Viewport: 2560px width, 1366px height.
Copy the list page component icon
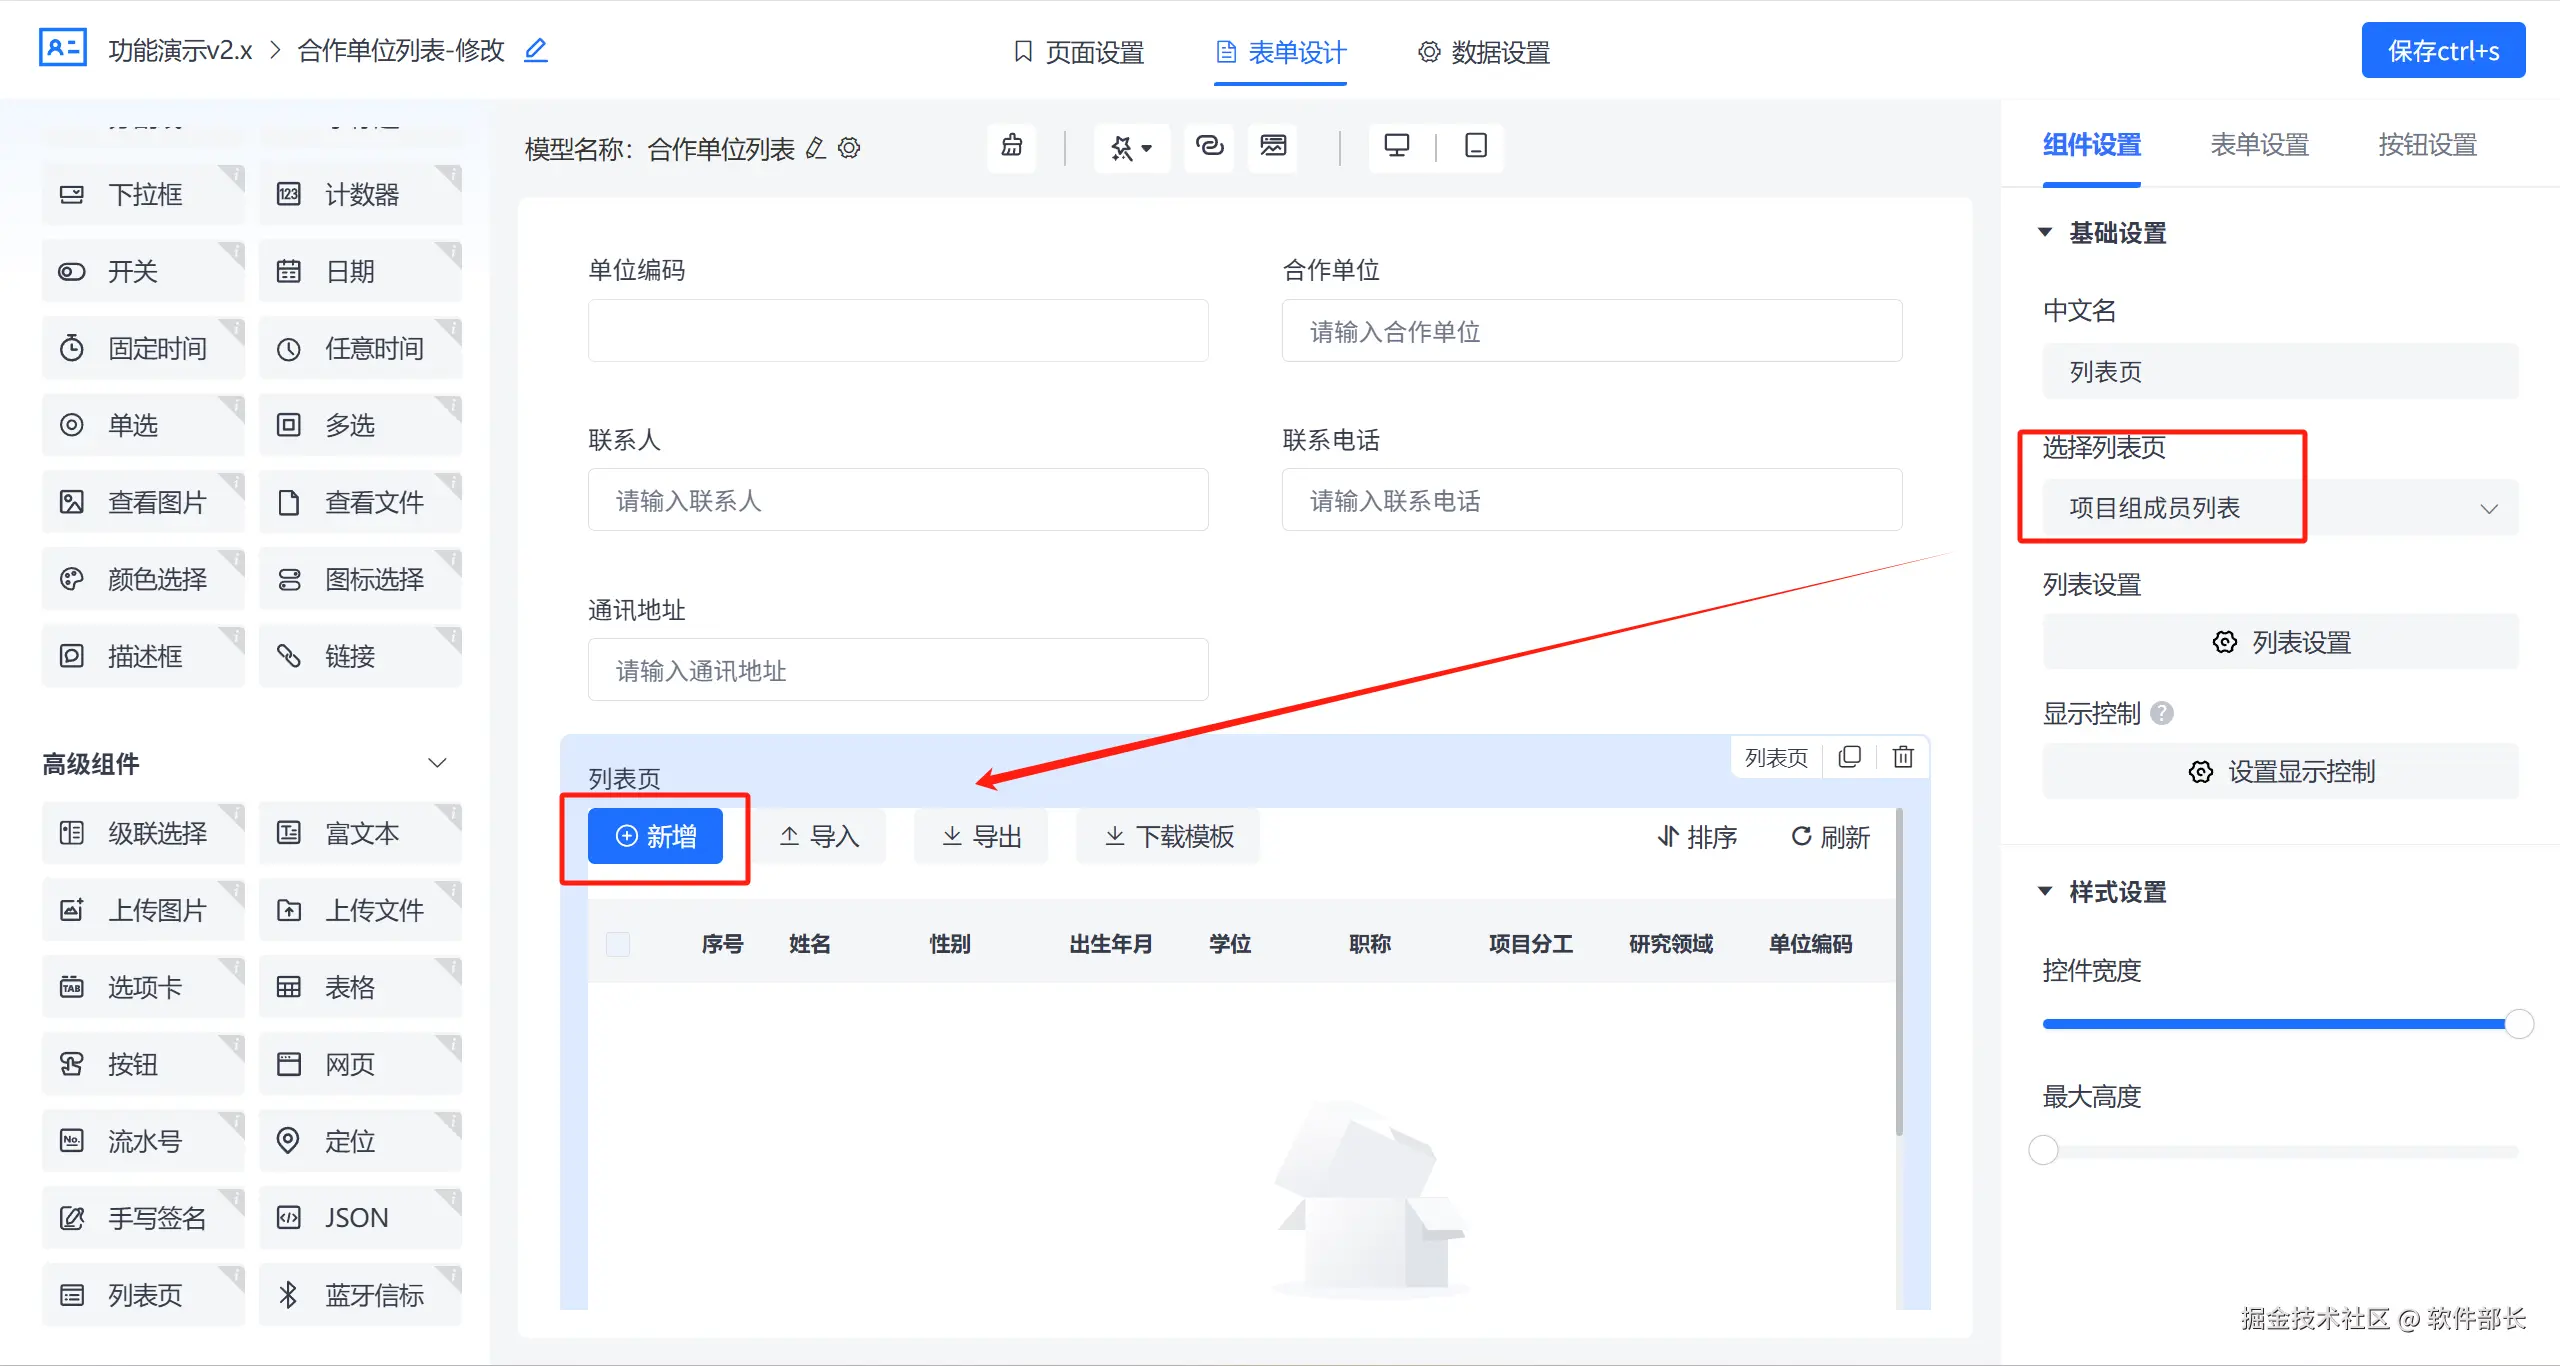click(x=1849, y=757)
